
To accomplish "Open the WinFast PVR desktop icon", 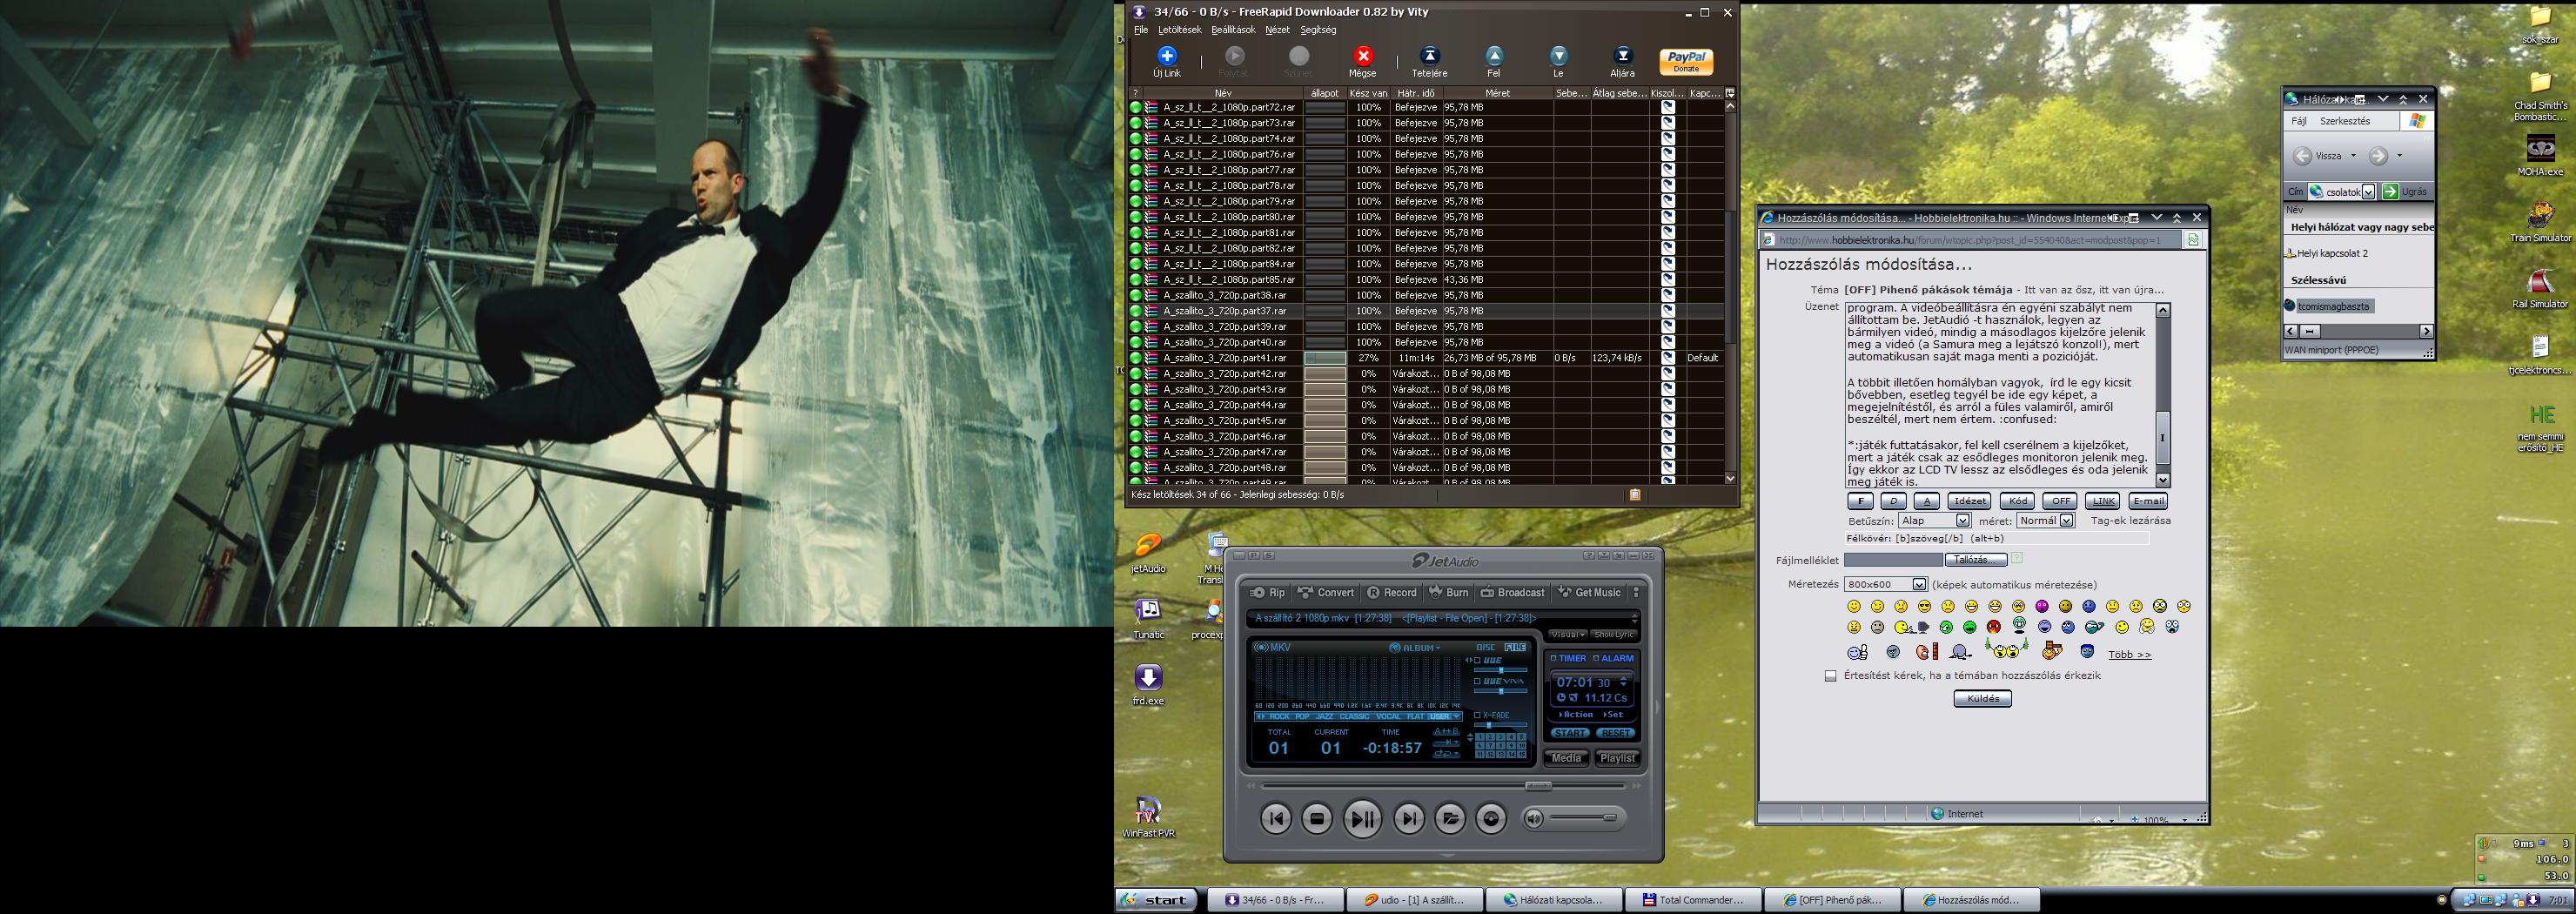I will tap(1148, 816).
